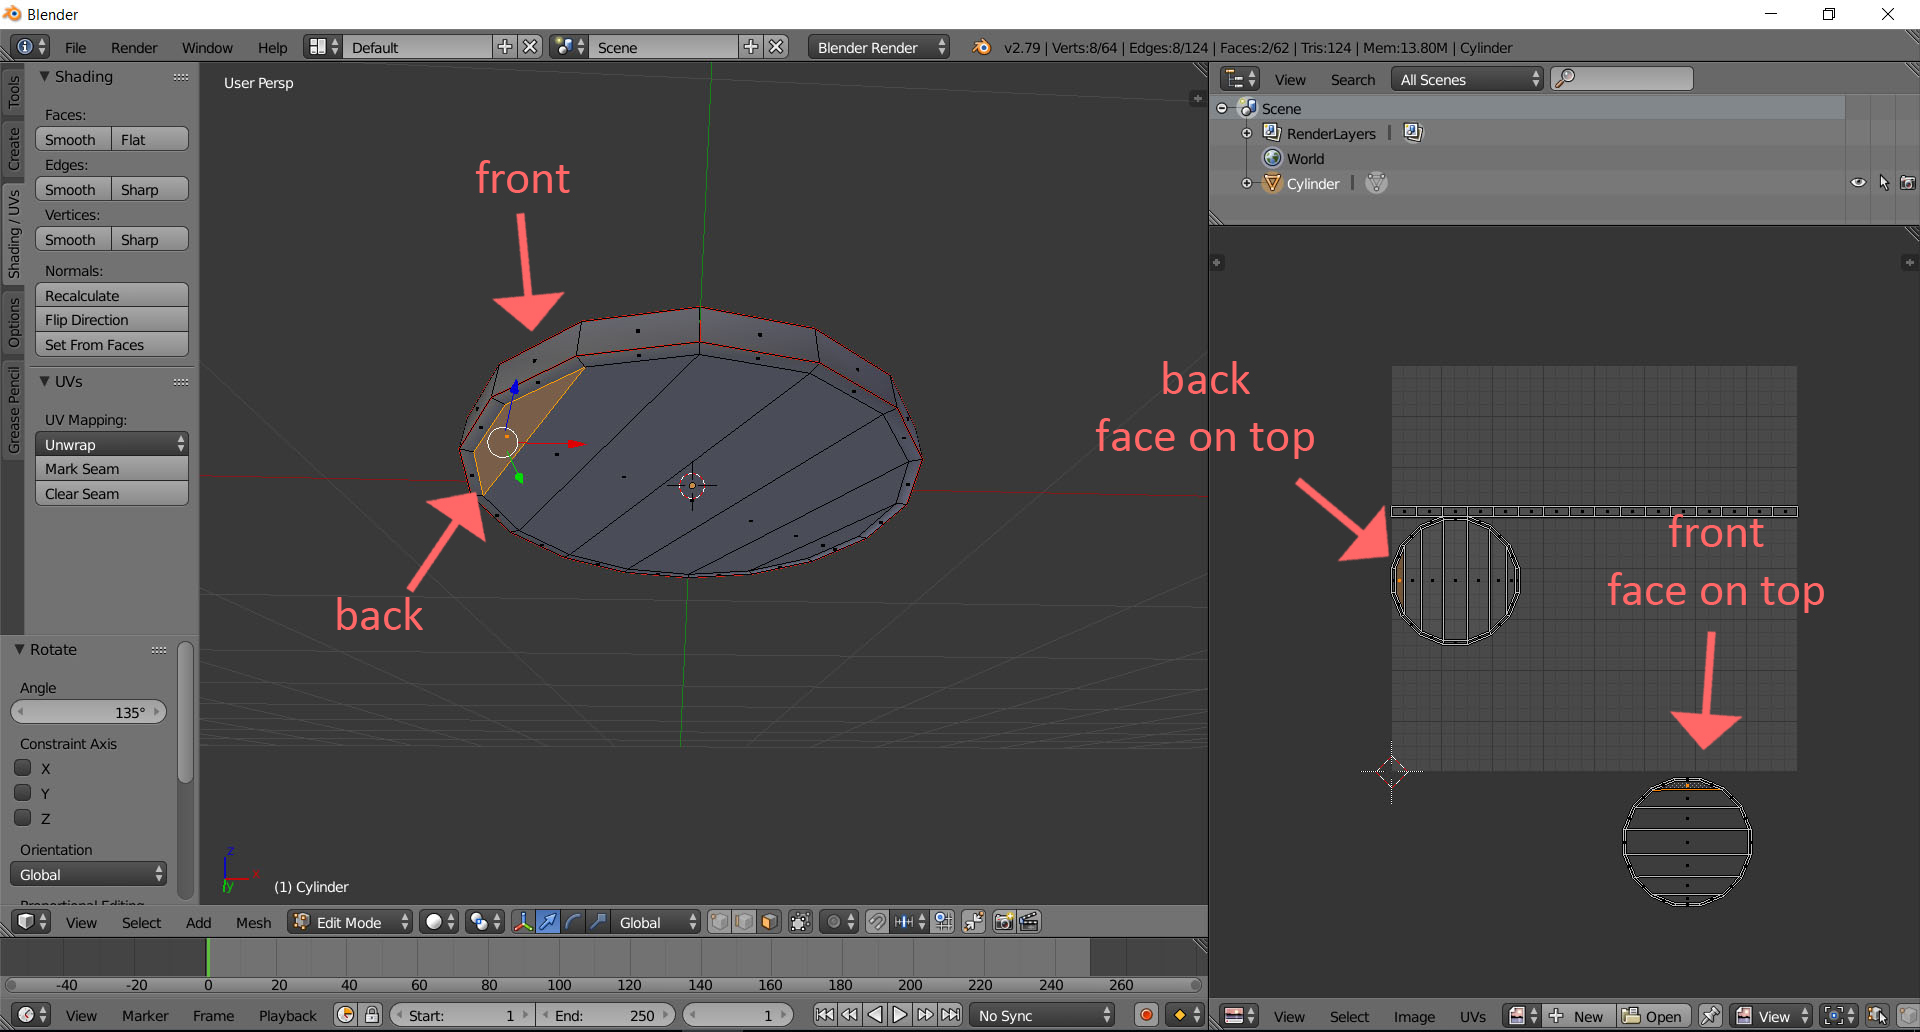The width and height of the screenshot is (1920, 1032).
Task: Jump to first frame in timeline
Action: click(825, 1015)
